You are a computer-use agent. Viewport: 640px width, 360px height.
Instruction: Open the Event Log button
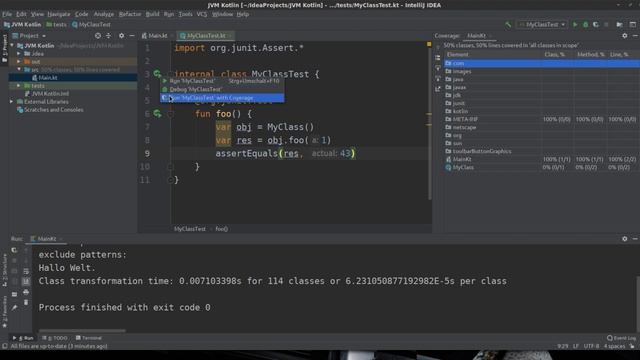coord(621,338)
